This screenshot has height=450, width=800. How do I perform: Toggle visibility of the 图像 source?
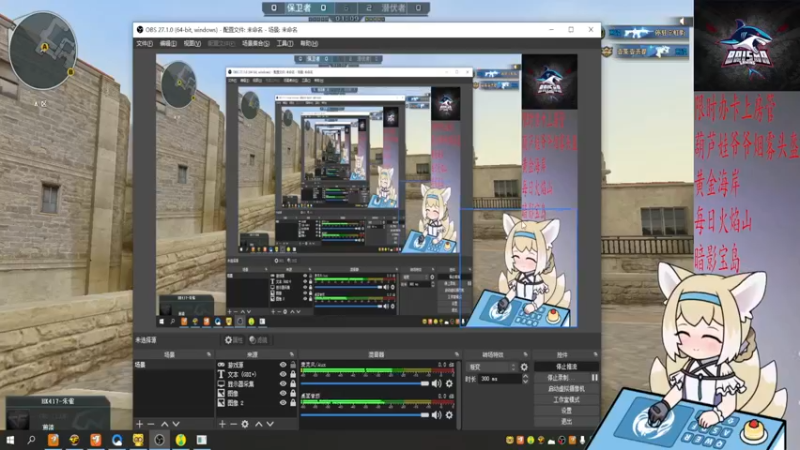(283, 393)
